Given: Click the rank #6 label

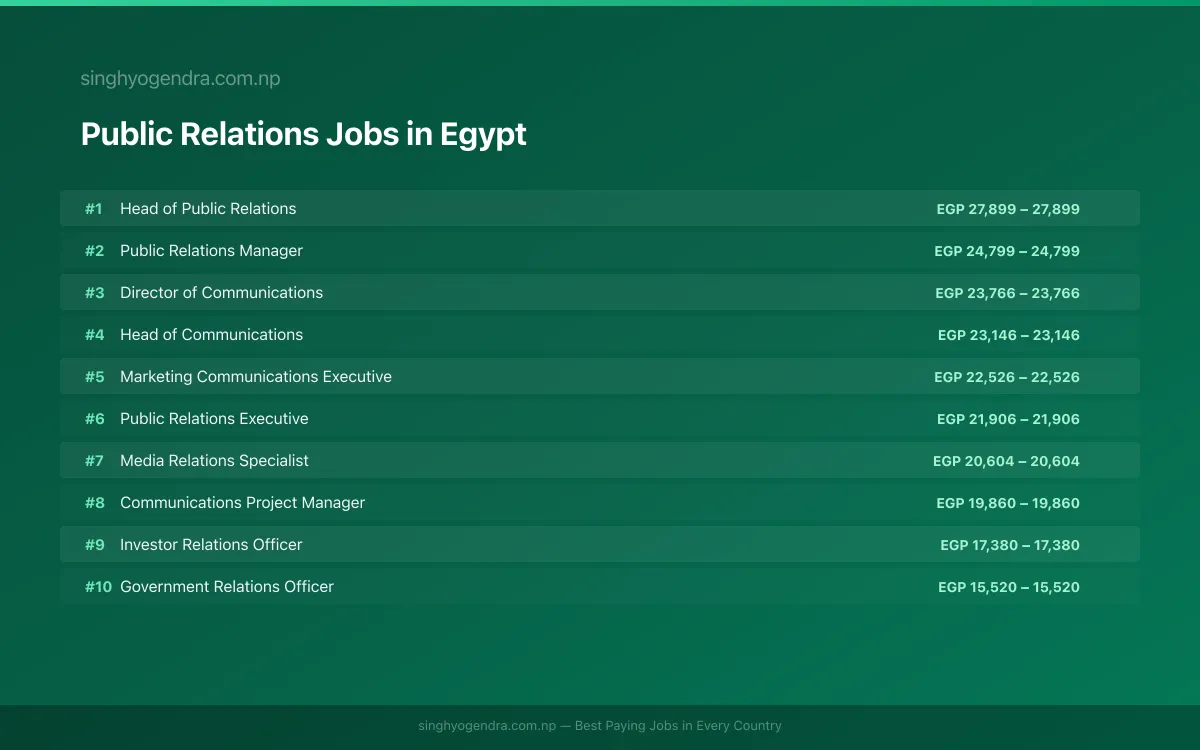Looking at the screenshot, I should point(94,419).
